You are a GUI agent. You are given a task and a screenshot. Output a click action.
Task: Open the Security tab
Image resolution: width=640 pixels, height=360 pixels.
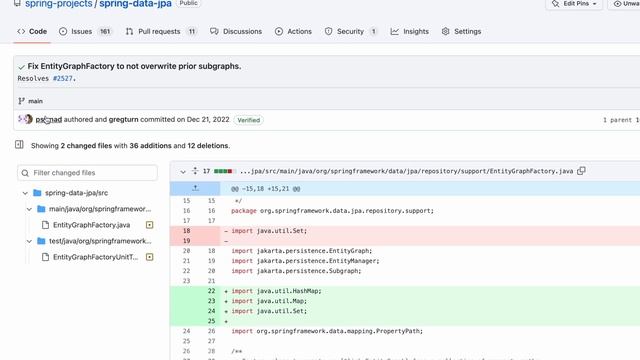click(x=351, y=31)
